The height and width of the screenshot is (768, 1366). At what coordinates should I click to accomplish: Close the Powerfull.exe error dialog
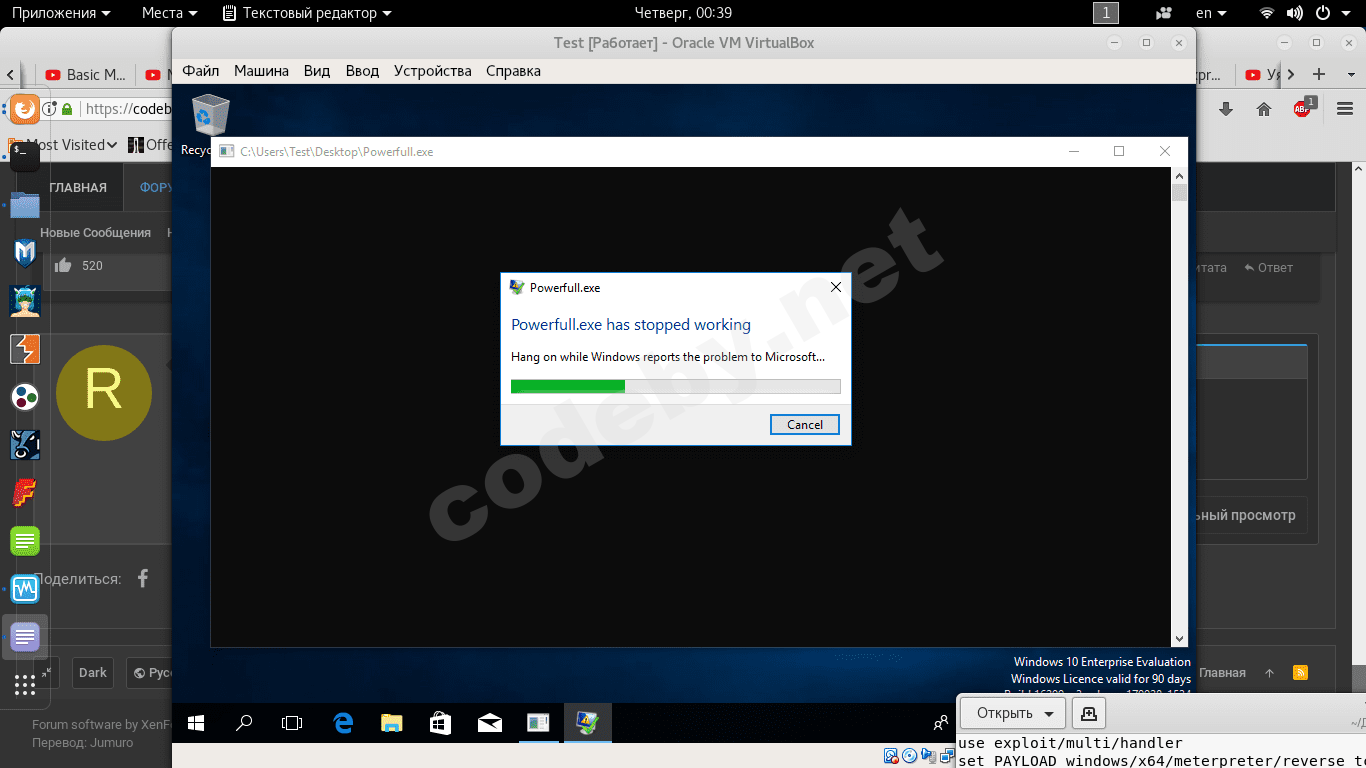(836, 287)
